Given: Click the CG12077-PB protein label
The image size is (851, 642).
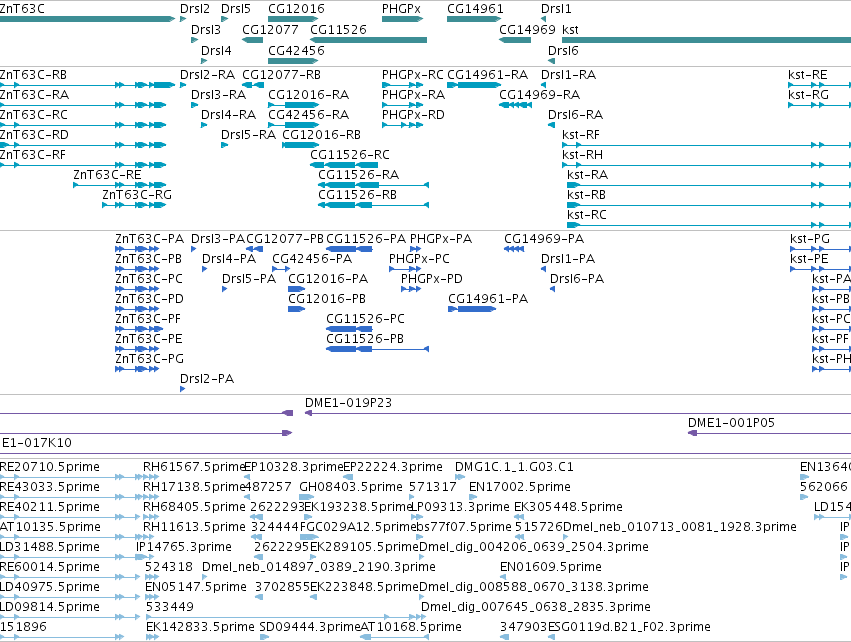Looking at the screenshot, I should click(x=285, y=239).
